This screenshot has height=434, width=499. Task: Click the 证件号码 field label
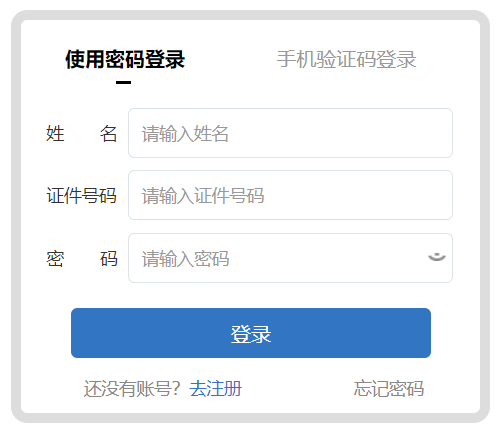(x=82, y=195)
